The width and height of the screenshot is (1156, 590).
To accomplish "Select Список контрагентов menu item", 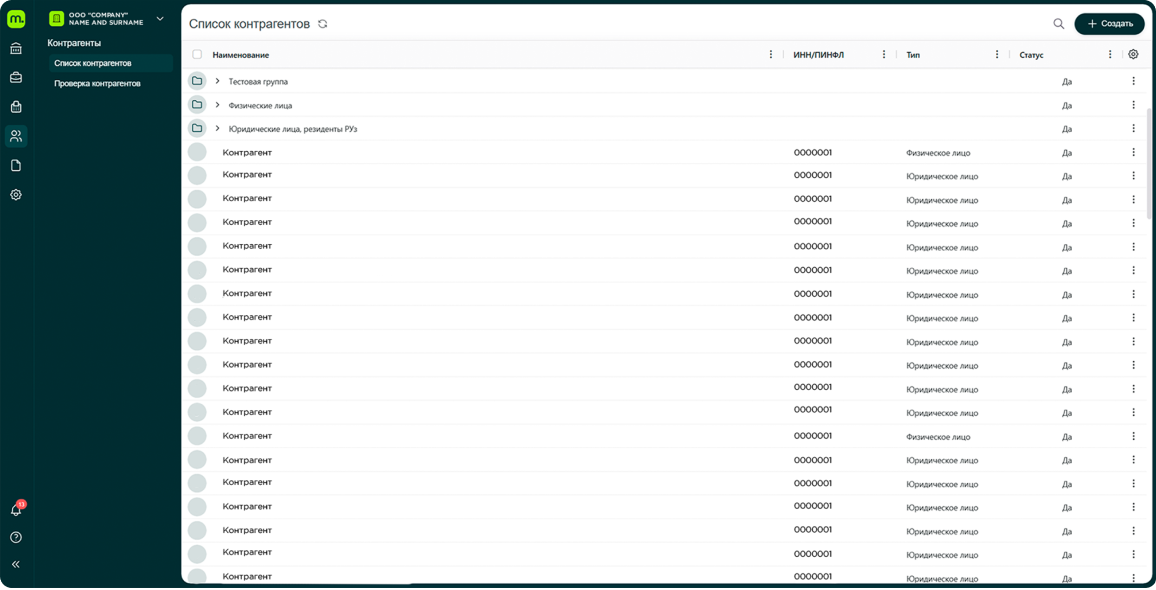I will pos(93,63).
